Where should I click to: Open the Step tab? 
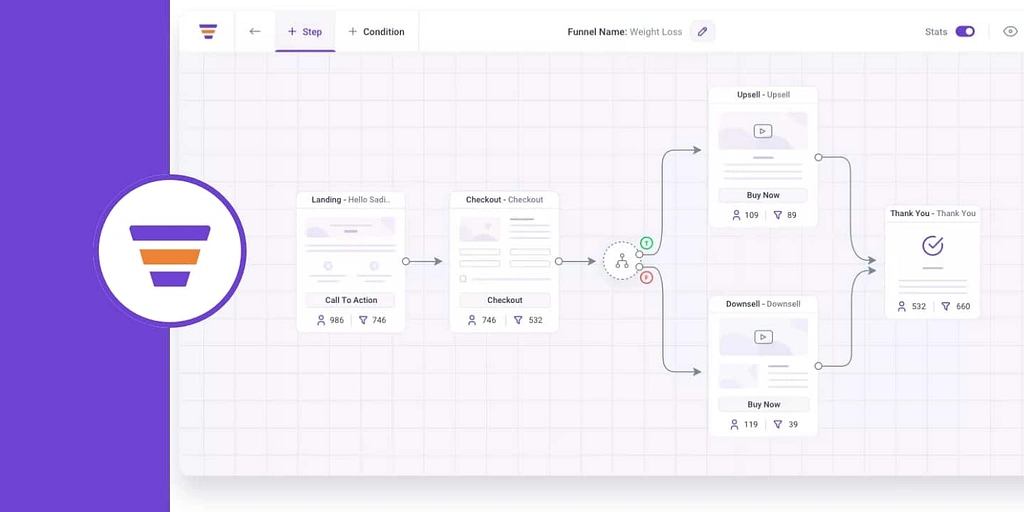[x=305, y=31]
